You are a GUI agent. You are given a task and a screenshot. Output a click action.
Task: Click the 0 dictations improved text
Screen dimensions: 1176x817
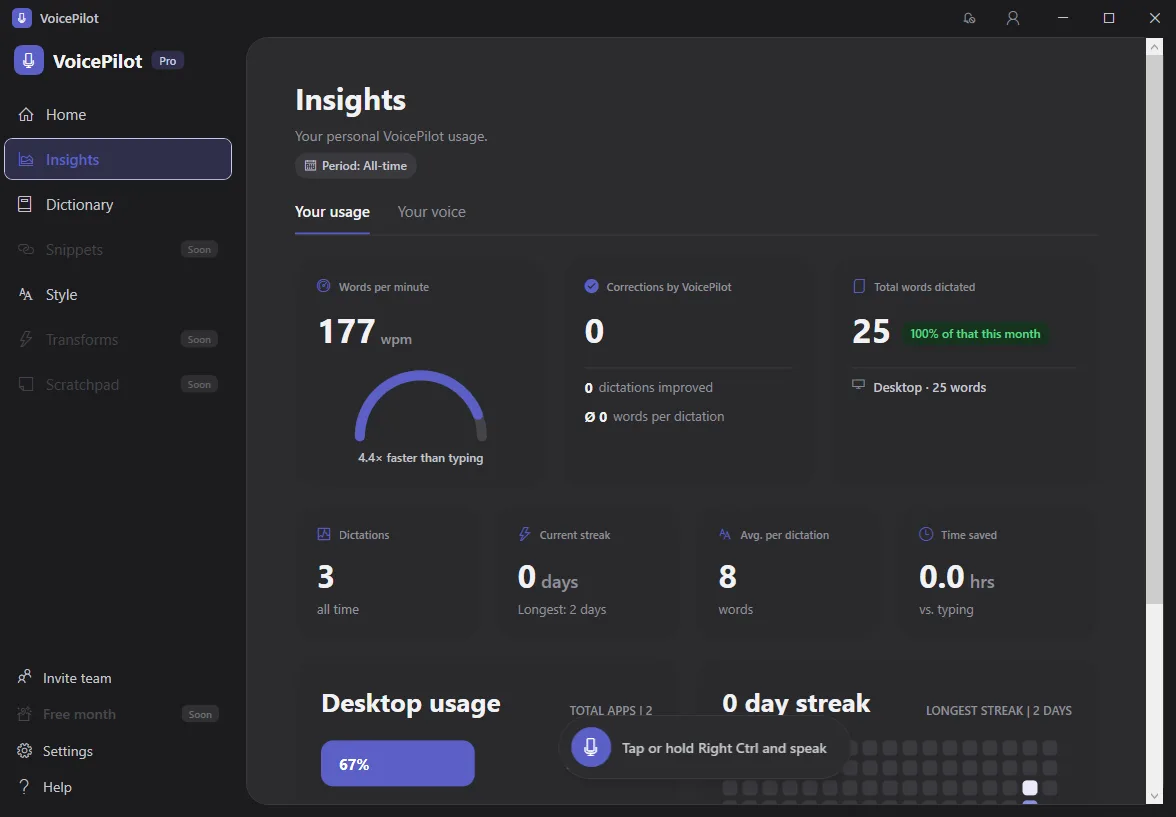tap(649, 387)
